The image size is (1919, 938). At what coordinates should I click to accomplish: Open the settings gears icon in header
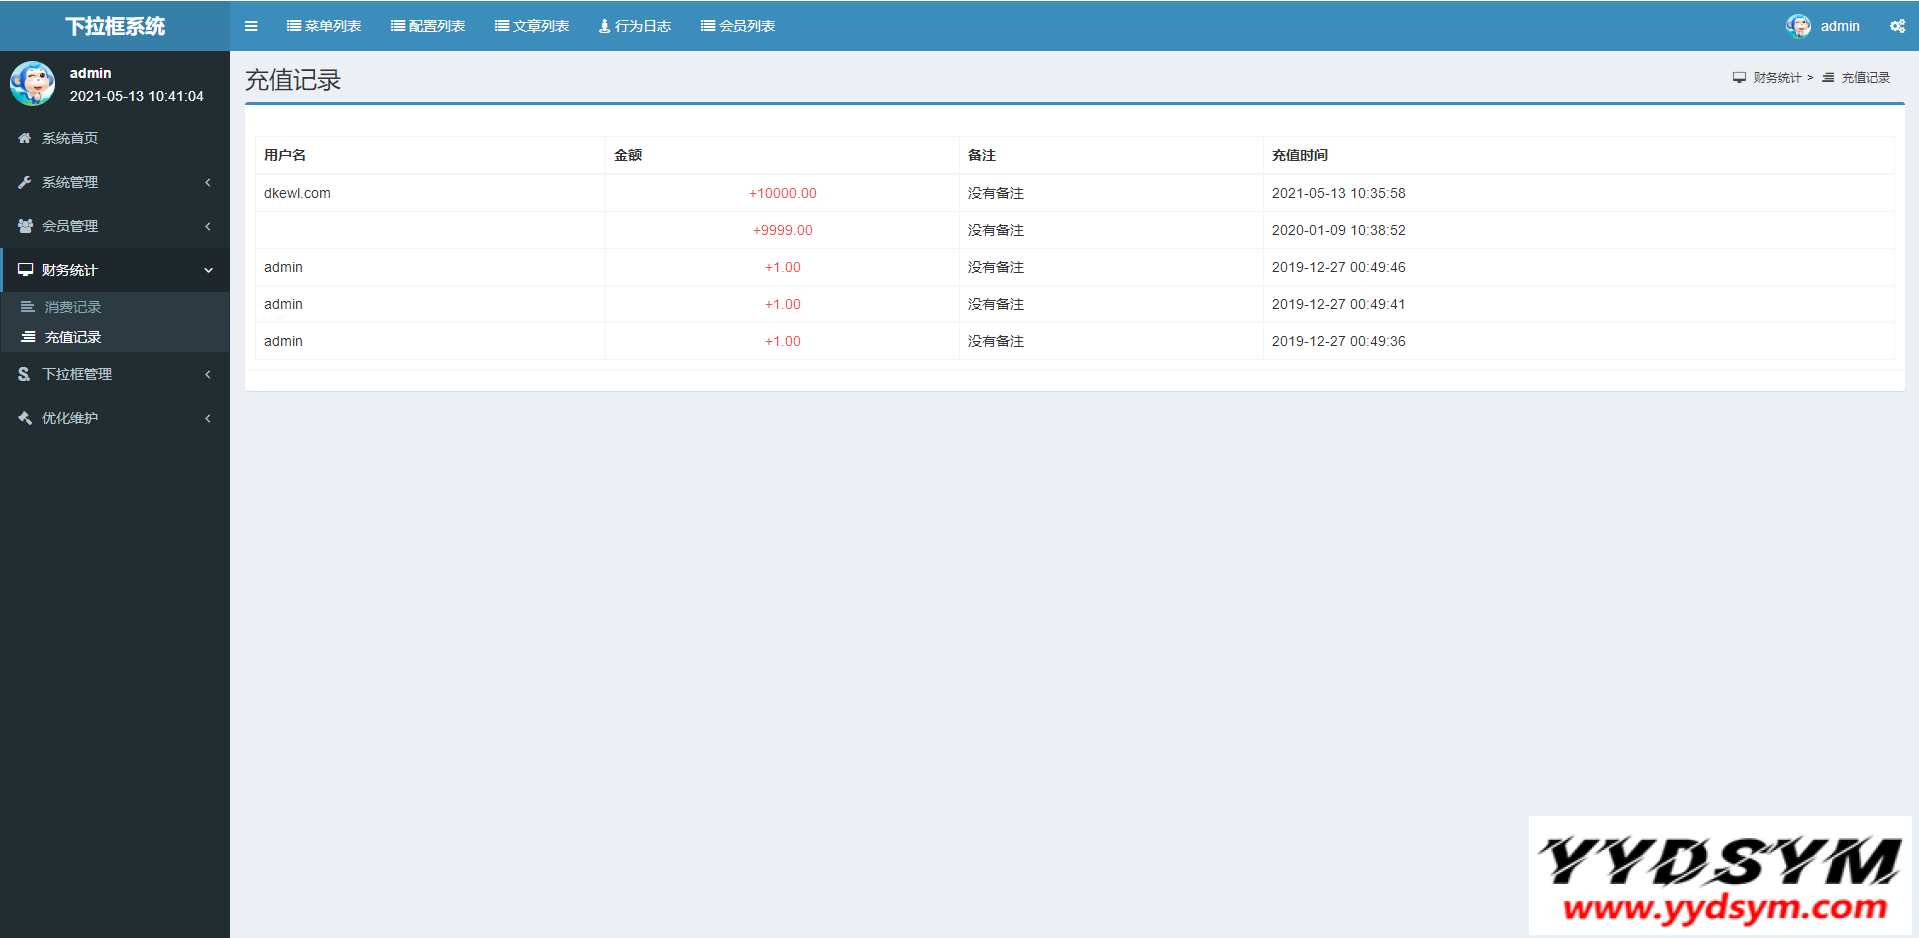pos(1897,26)
